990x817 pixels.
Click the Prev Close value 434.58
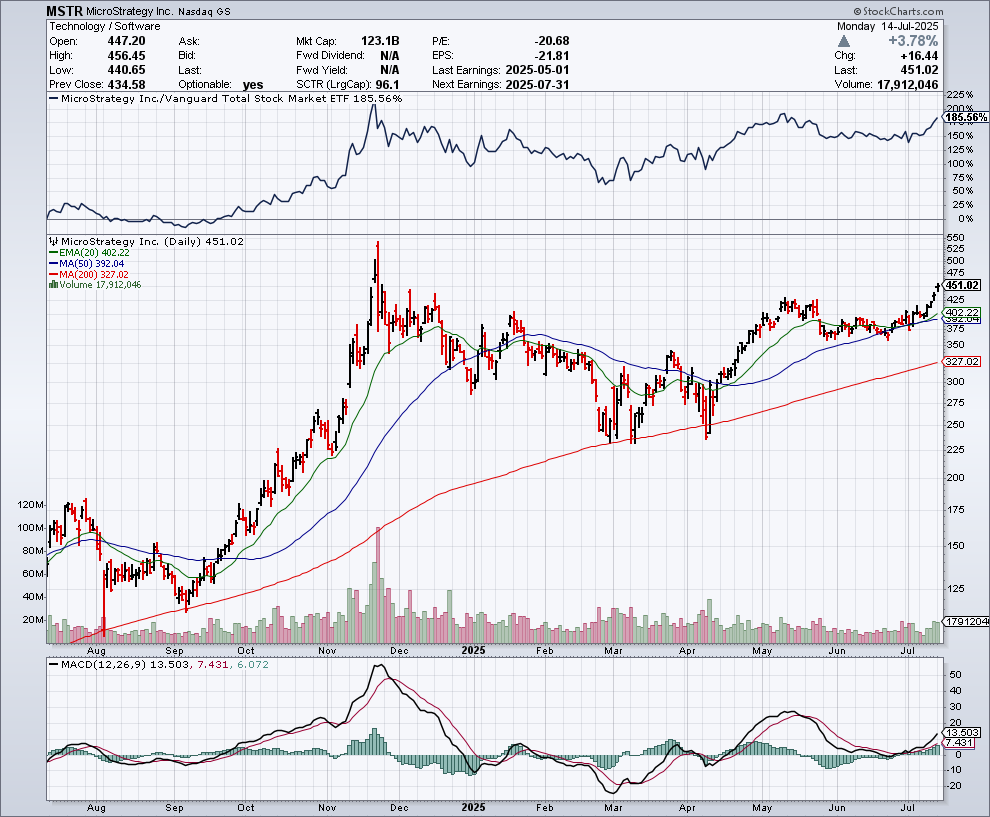126,85
